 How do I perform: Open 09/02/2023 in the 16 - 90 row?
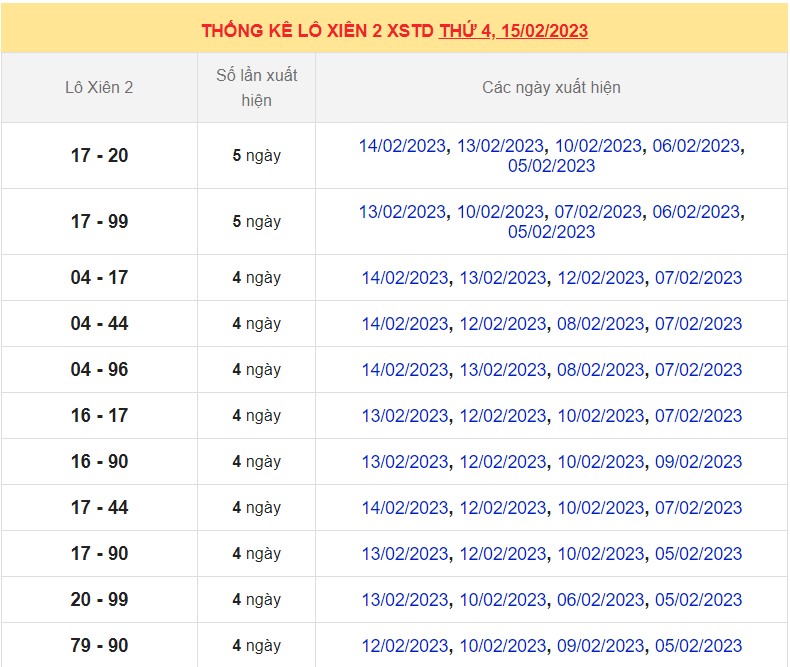point(698,462)
